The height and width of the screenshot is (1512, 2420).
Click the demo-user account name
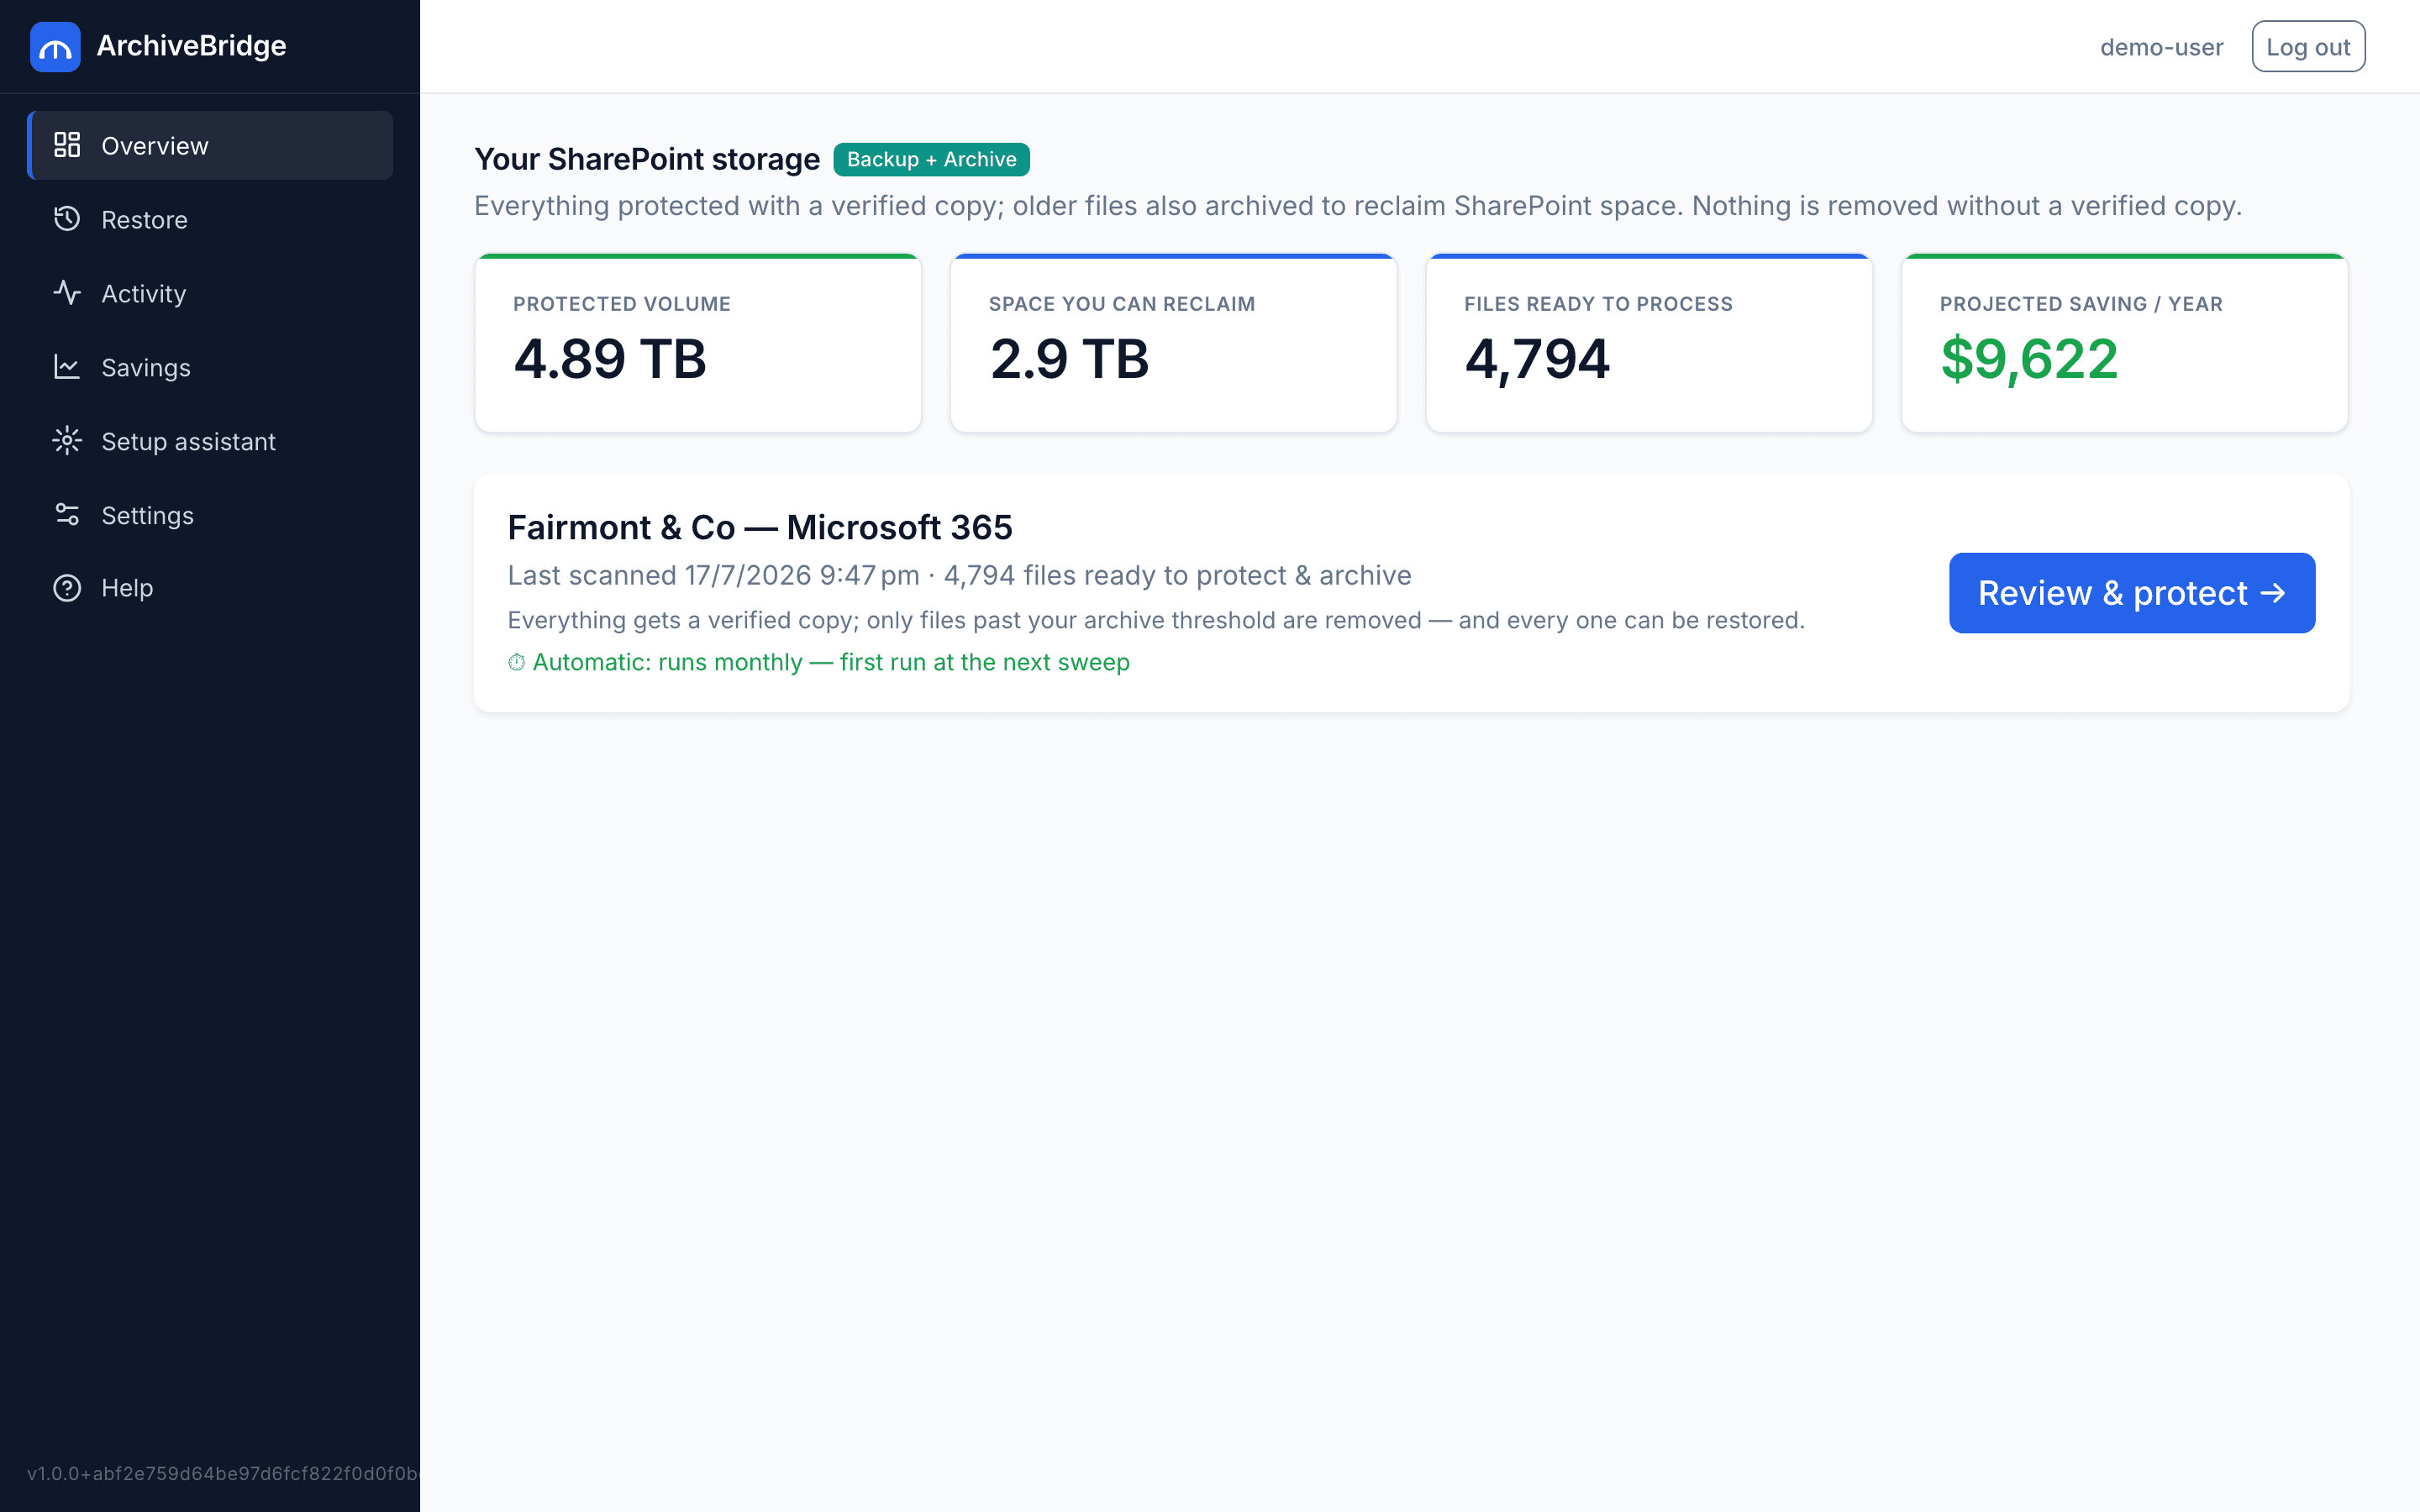tap(2161, 47)
